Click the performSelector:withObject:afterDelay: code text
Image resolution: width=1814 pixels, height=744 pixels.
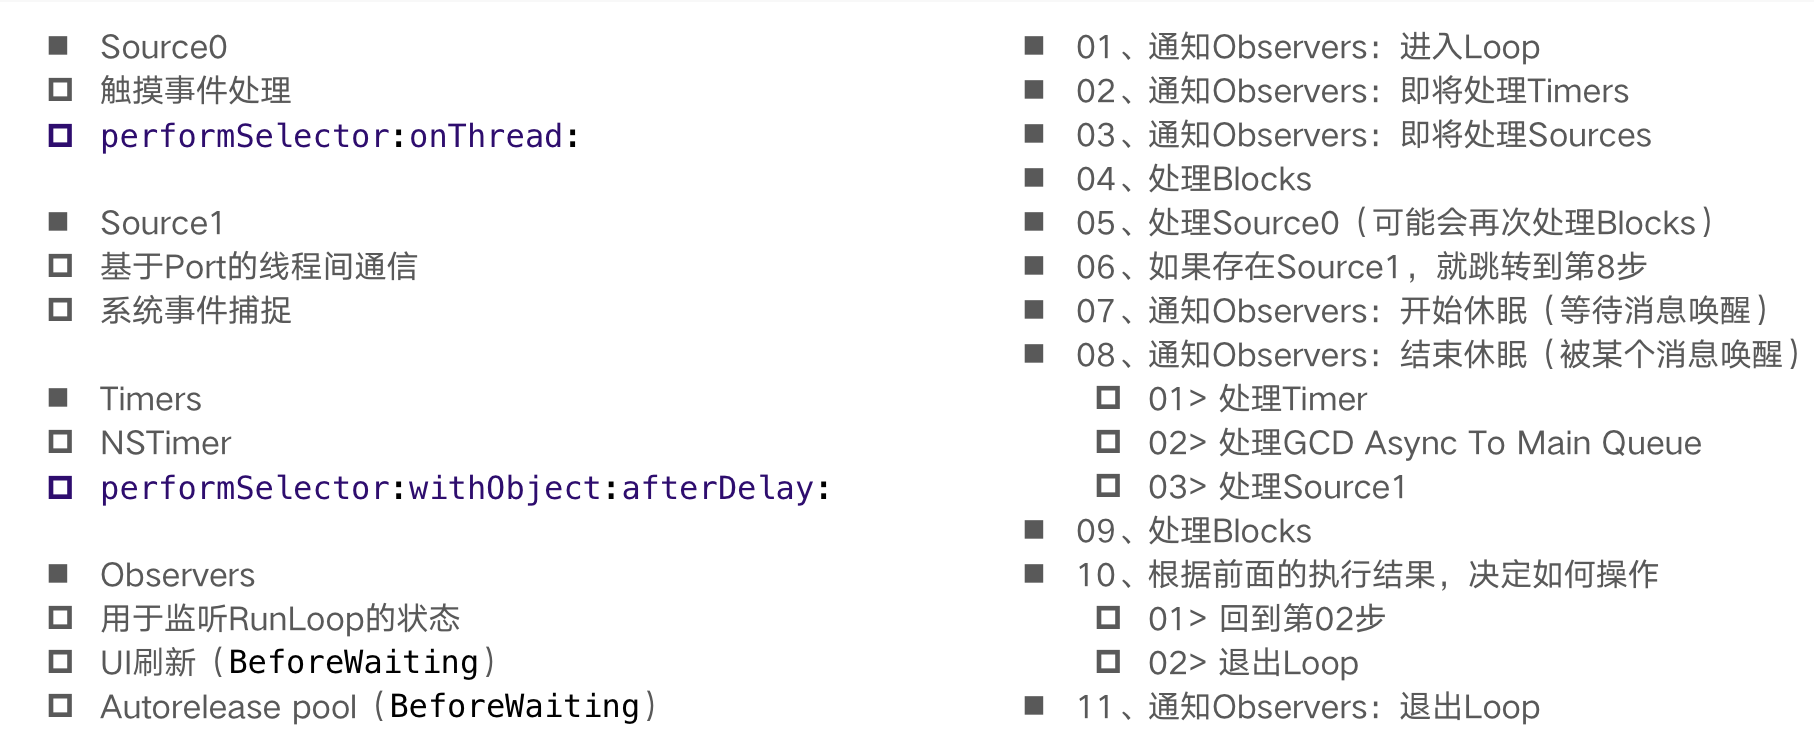pyautogui.click(x=465, y=488)
